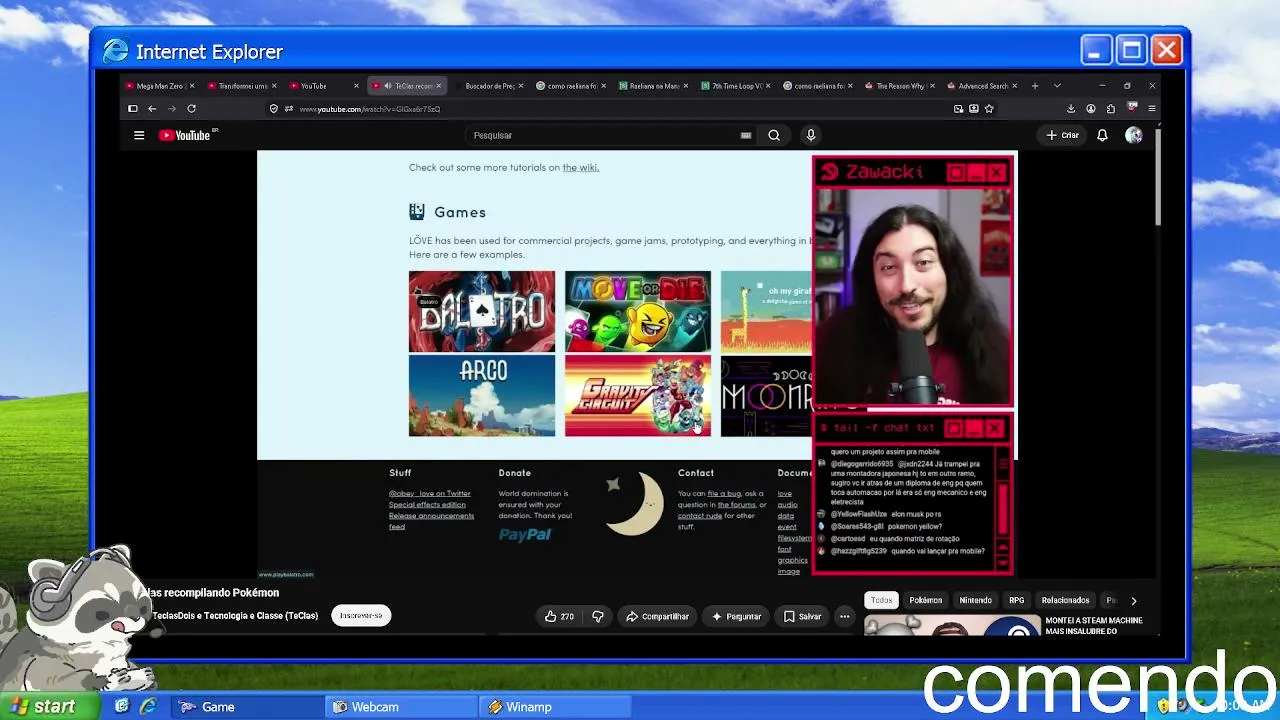Close the Zawacki webcam overlay window
The height and width of the screenshot is (720, 1280).
click(997, 173)
